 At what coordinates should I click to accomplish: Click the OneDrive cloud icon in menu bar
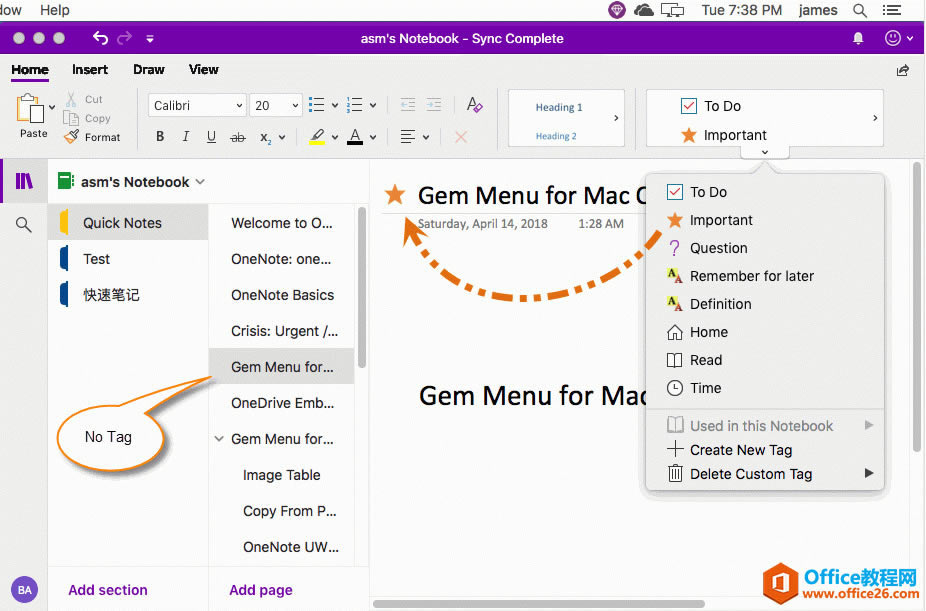tap(643, 10)
